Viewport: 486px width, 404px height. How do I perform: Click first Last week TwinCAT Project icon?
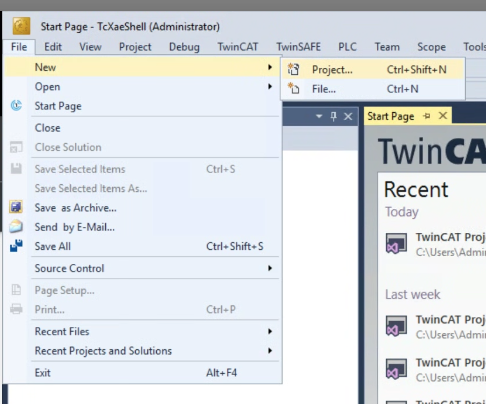pyautogui.click(x=396, y=326)
